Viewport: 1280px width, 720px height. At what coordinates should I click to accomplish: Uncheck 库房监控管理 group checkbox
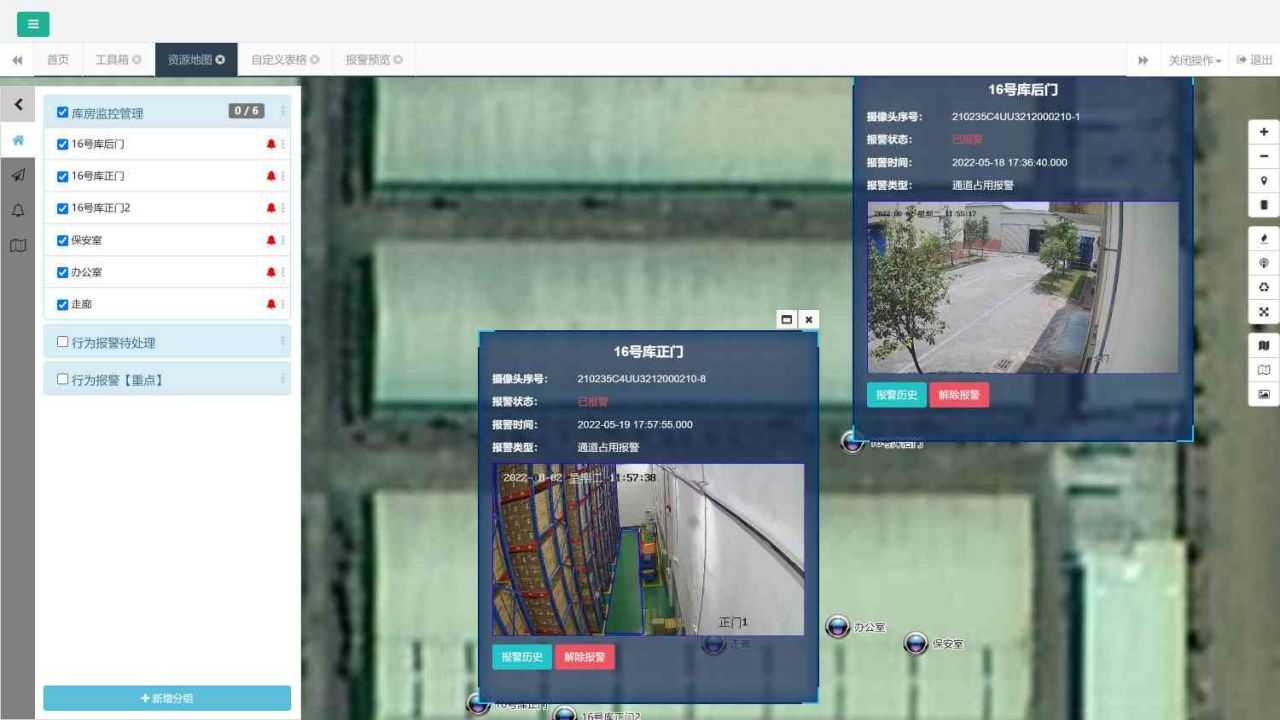pos(63,113)
